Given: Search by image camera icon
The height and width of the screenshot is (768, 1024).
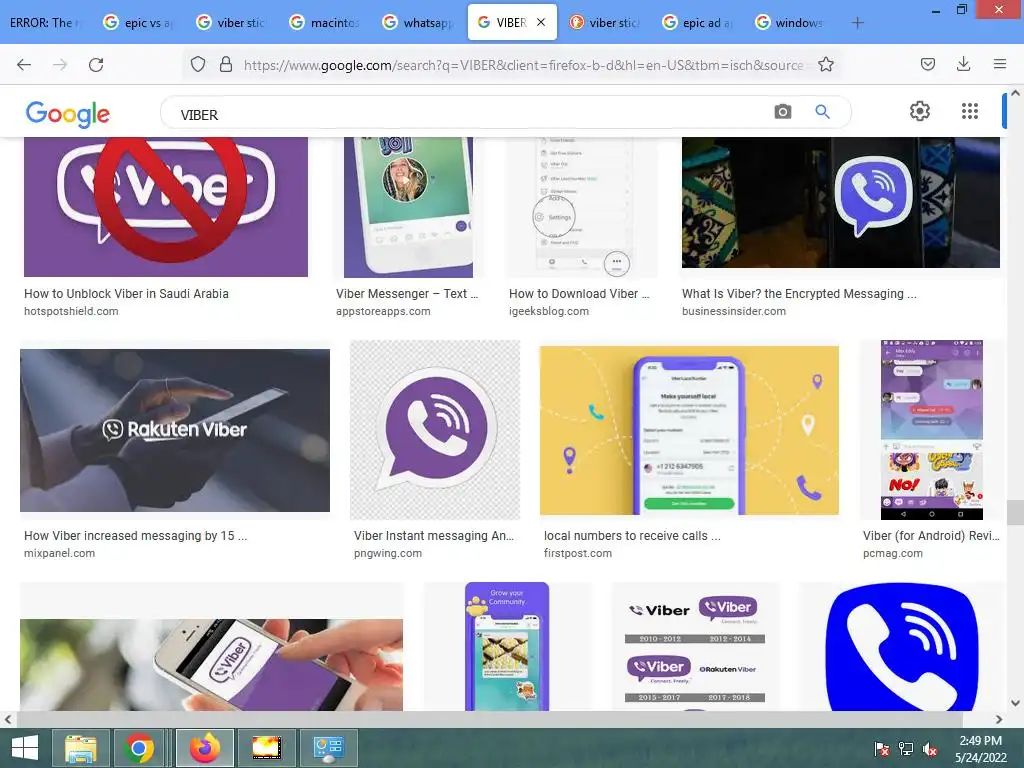Looking at the screenshot, I should [x=782, y=112].
